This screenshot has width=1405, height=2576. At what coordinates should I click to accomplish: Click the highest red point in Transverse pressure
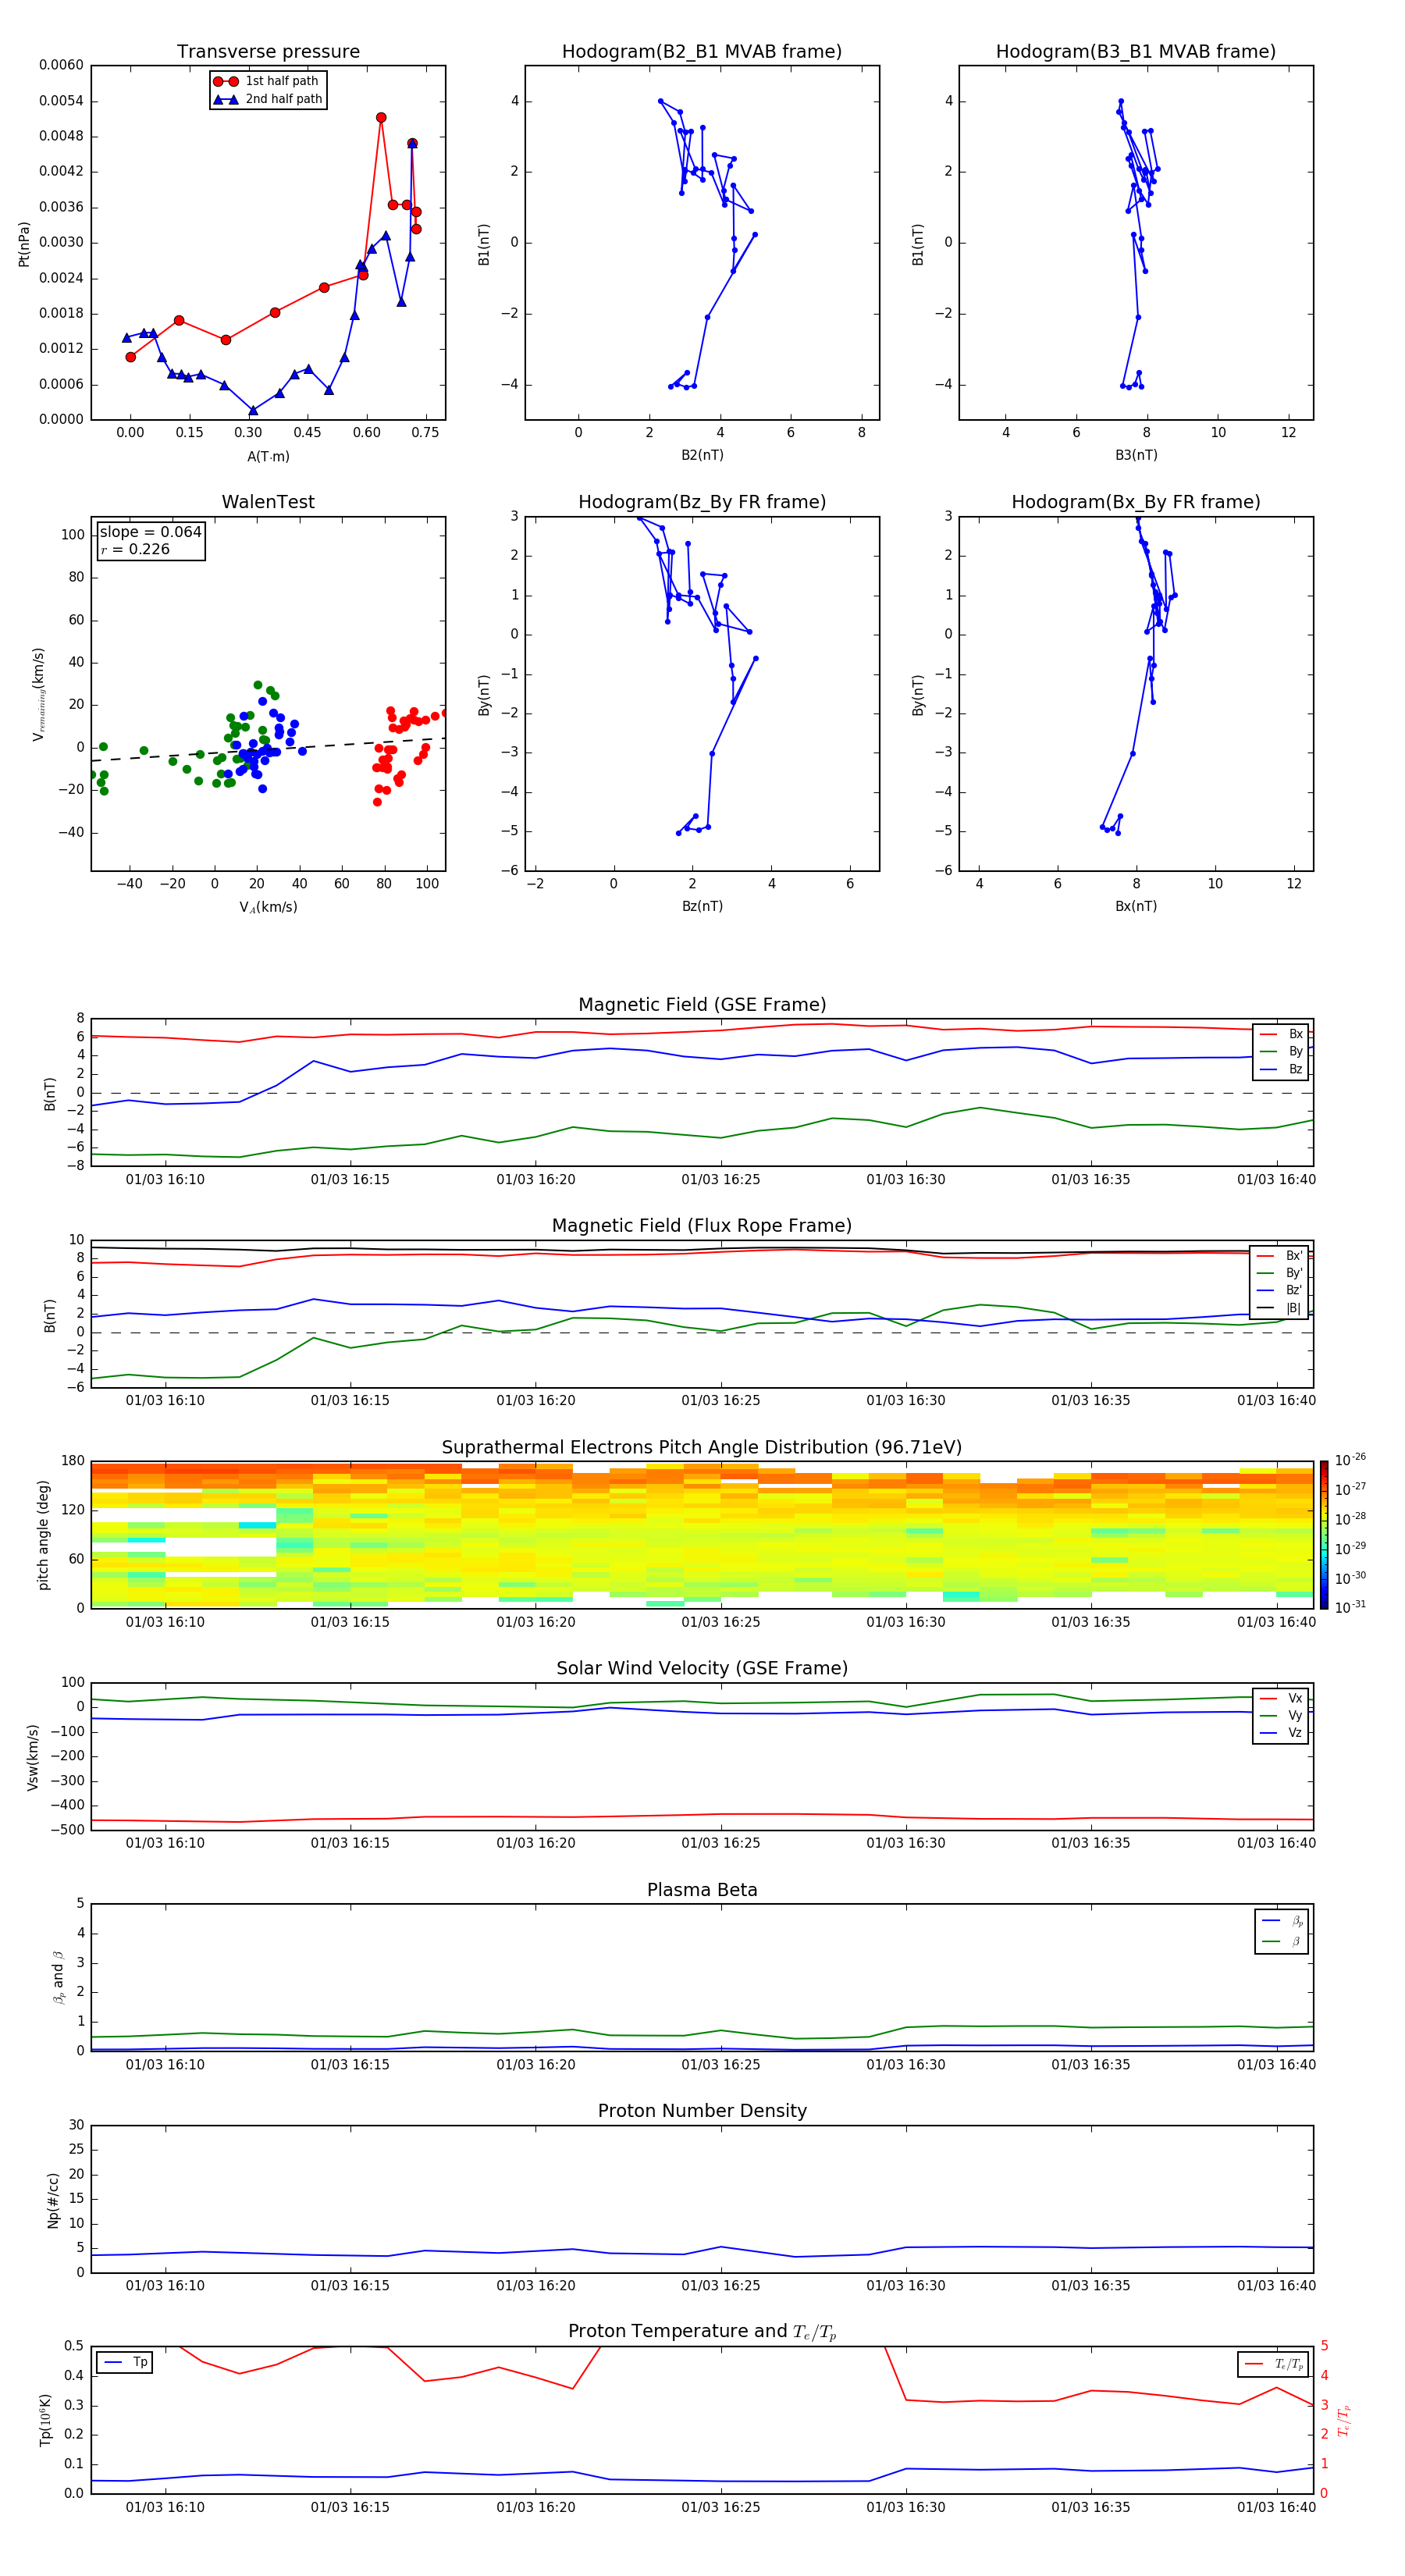[381, 118]
